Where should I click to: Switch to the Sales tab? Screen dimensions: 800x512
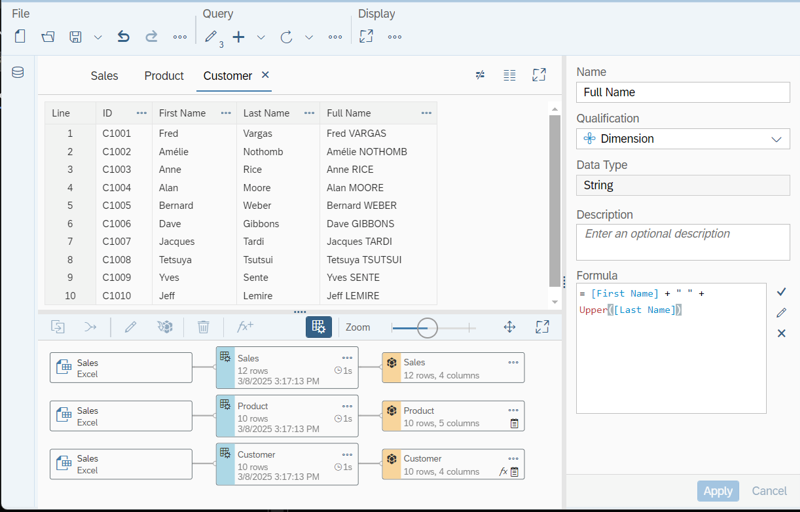(x=104, y=76)
